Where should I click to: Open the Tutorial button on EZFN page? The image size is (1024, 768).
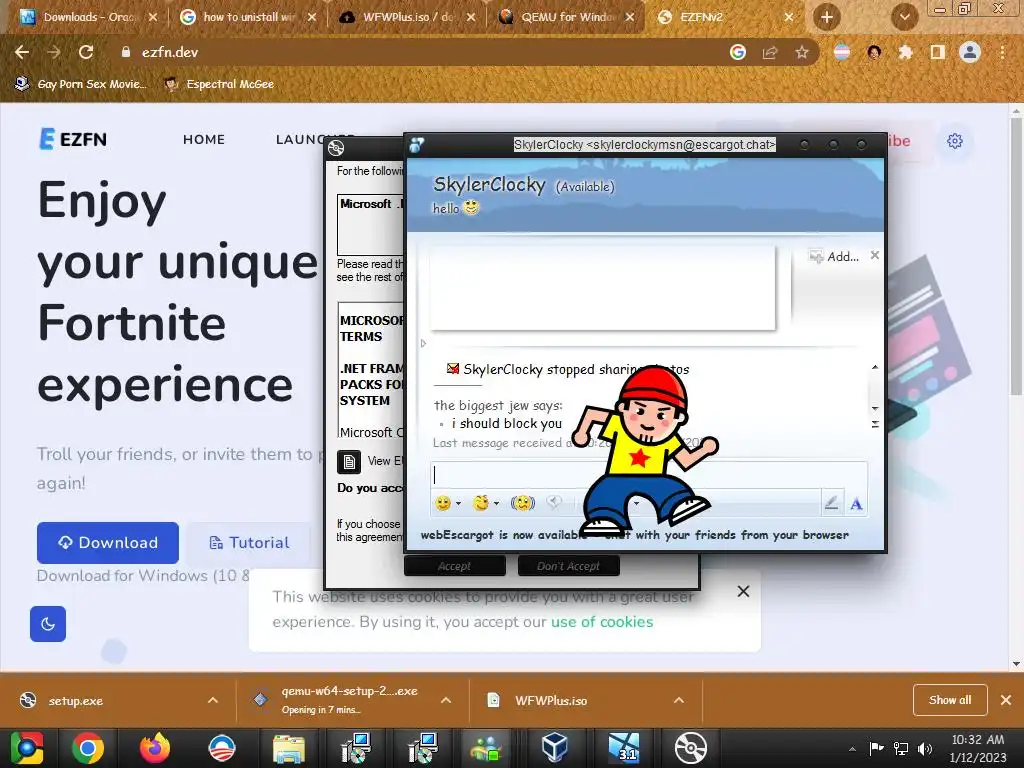point(249,543)
